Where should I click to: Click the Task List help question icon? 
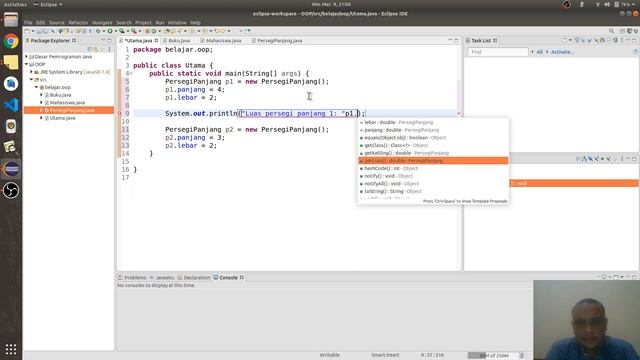click(x=635, y=52)
